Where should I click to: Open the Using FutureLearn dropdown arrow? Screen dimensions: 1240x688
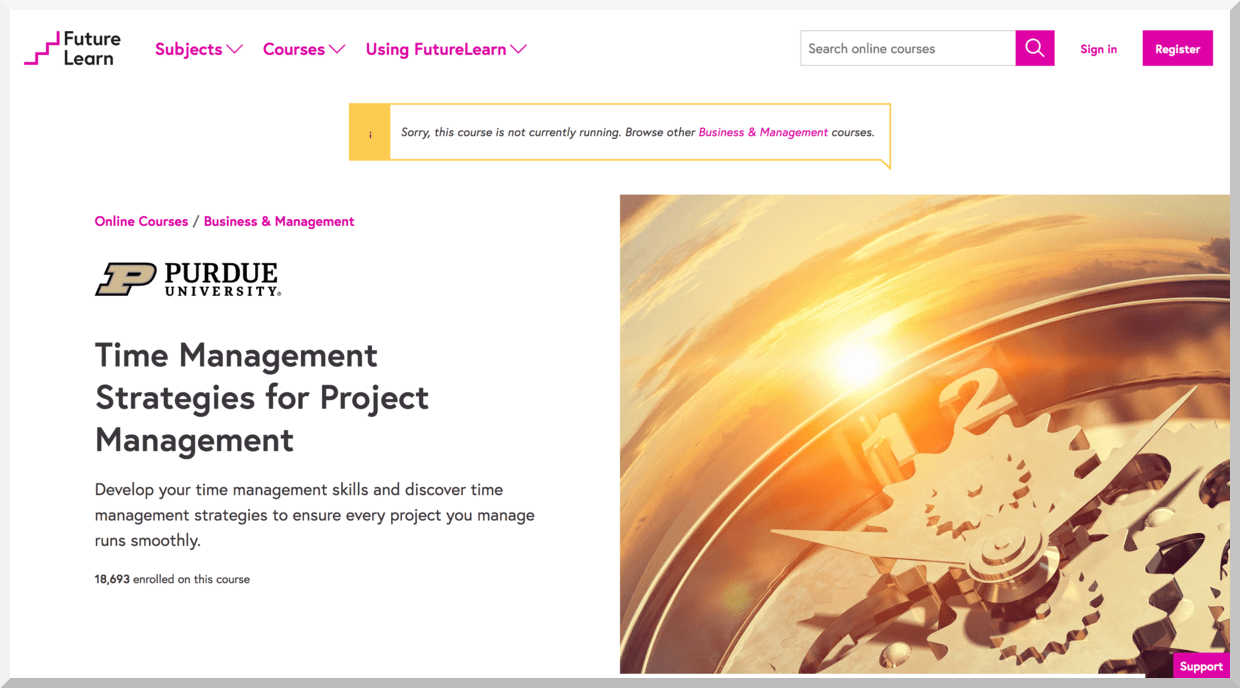point(518,49)
